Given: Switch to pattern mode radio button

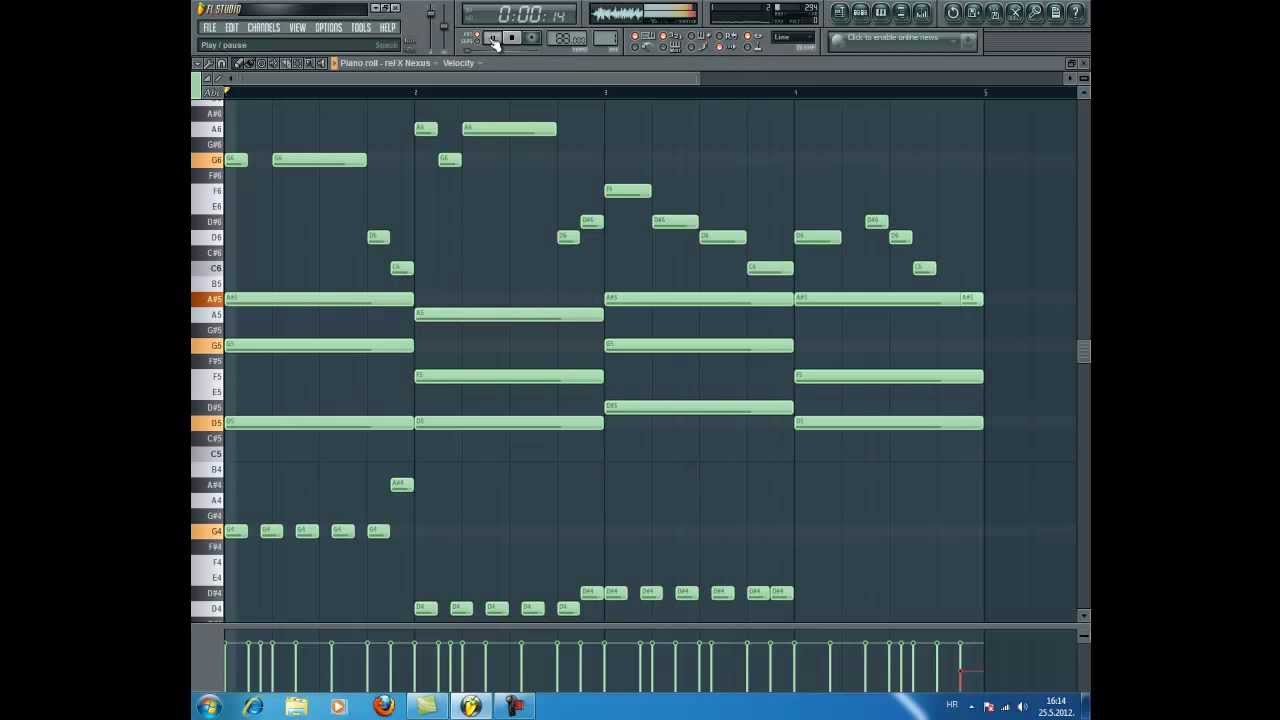Looking at the screenshot, I should (x=477, y=34).
